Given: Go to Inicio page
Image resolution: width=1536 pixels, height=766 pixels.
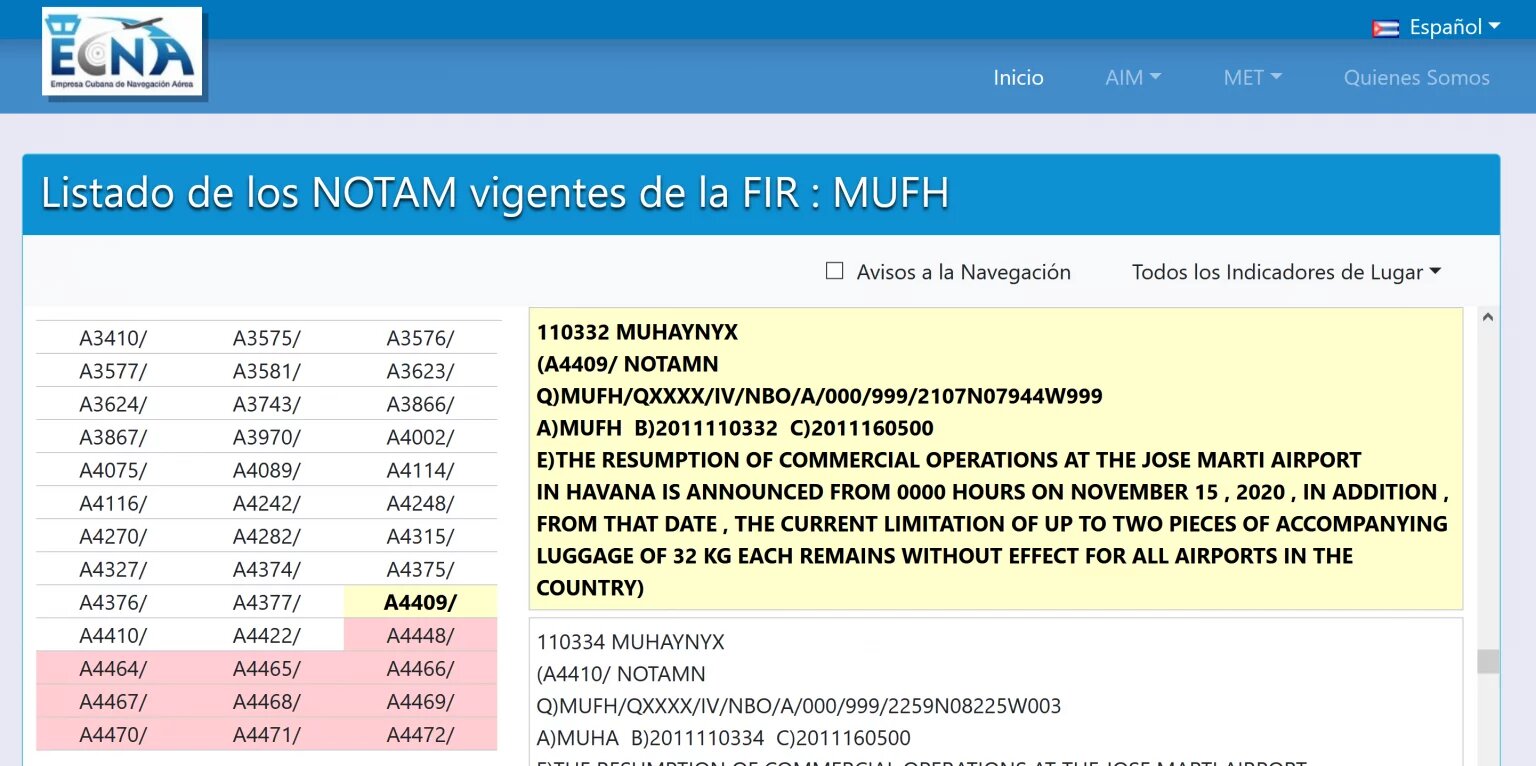Looking at the screenshot, I should [x=1018, y=78].
